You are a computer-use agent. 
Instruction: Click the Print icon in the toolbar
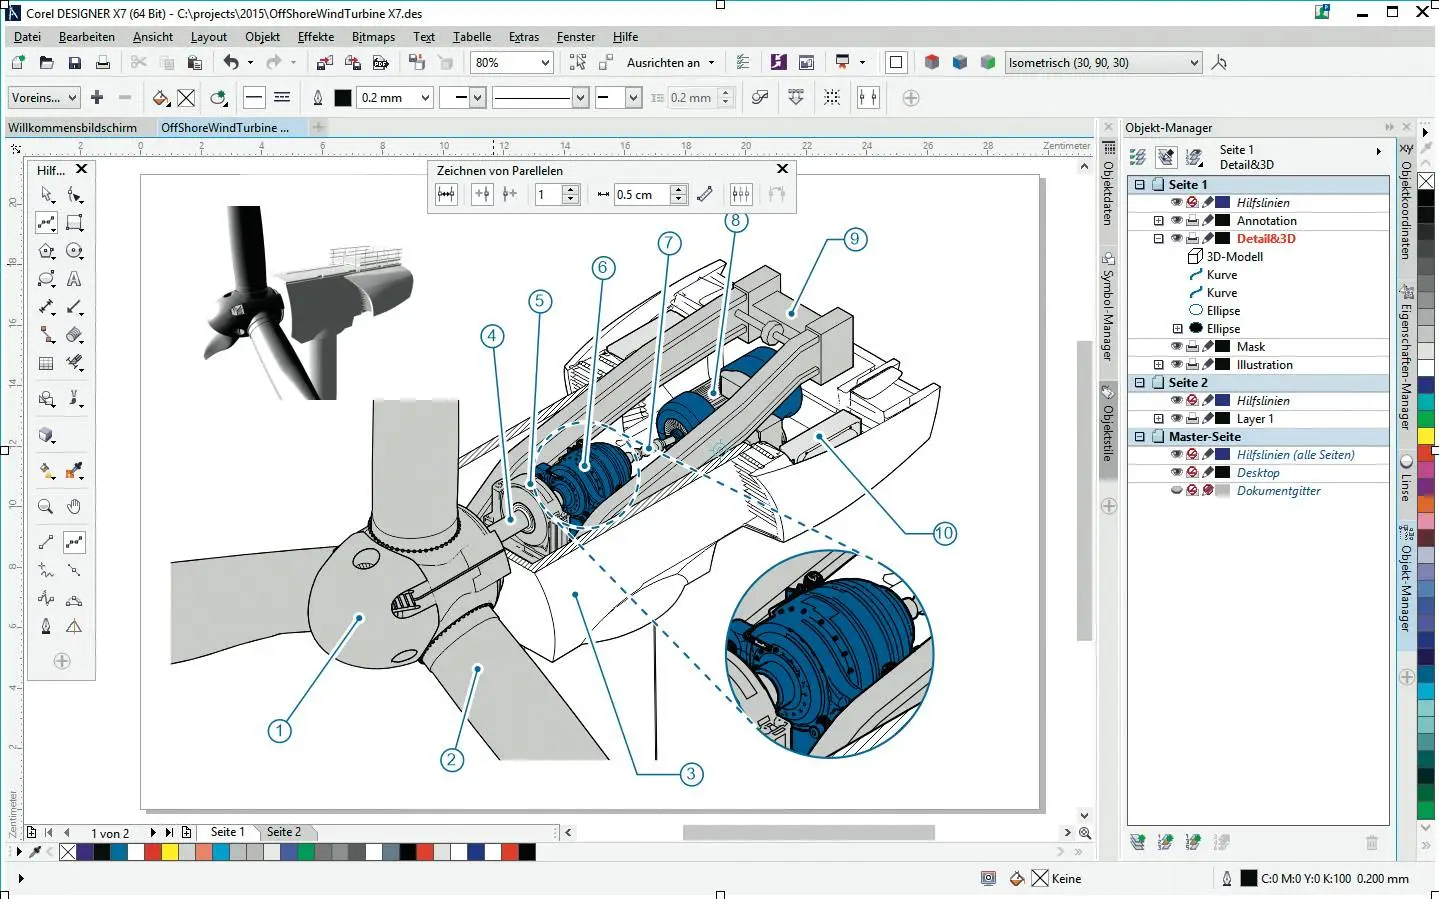(x=102, y=63)
